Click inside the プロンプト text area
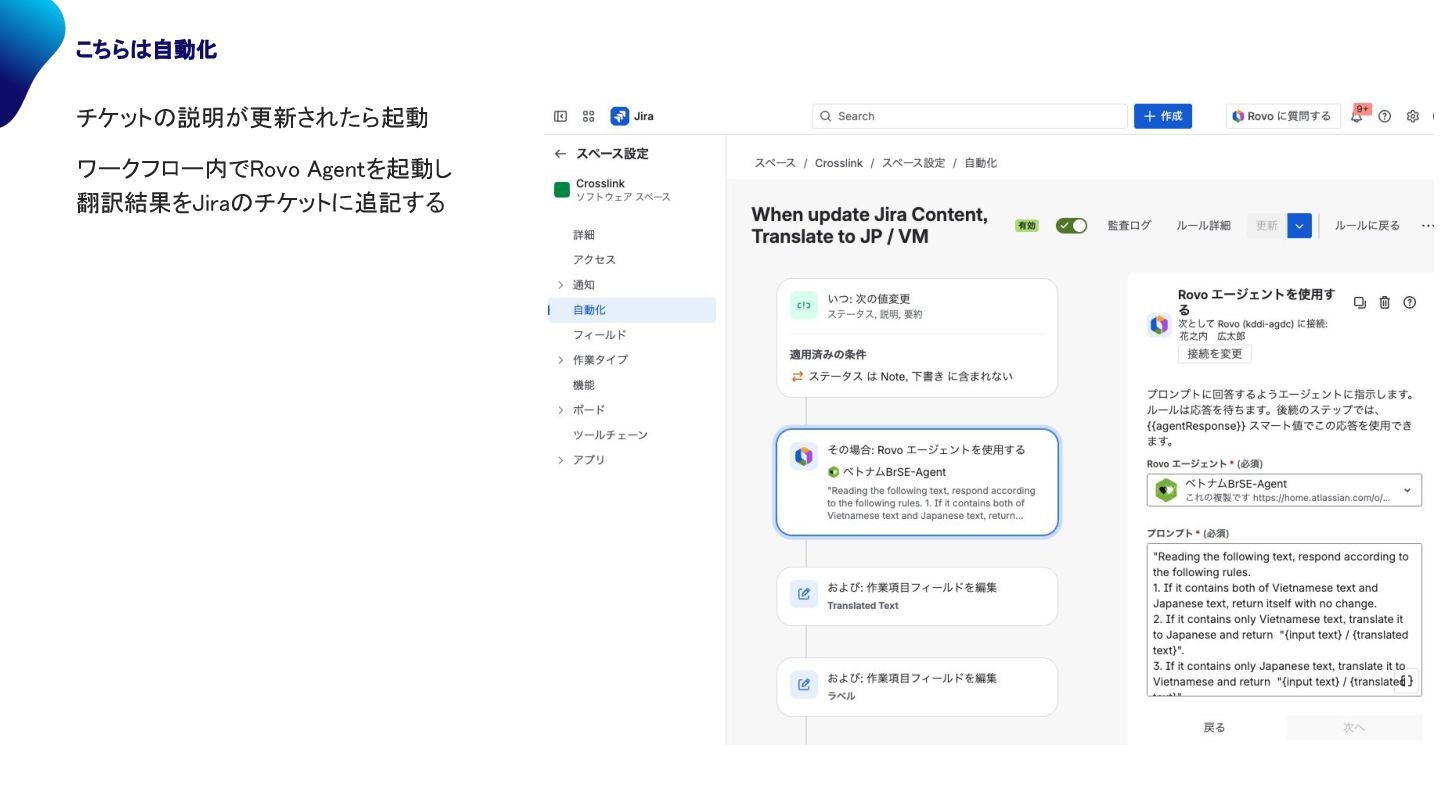 click(x=1284, y=620)
